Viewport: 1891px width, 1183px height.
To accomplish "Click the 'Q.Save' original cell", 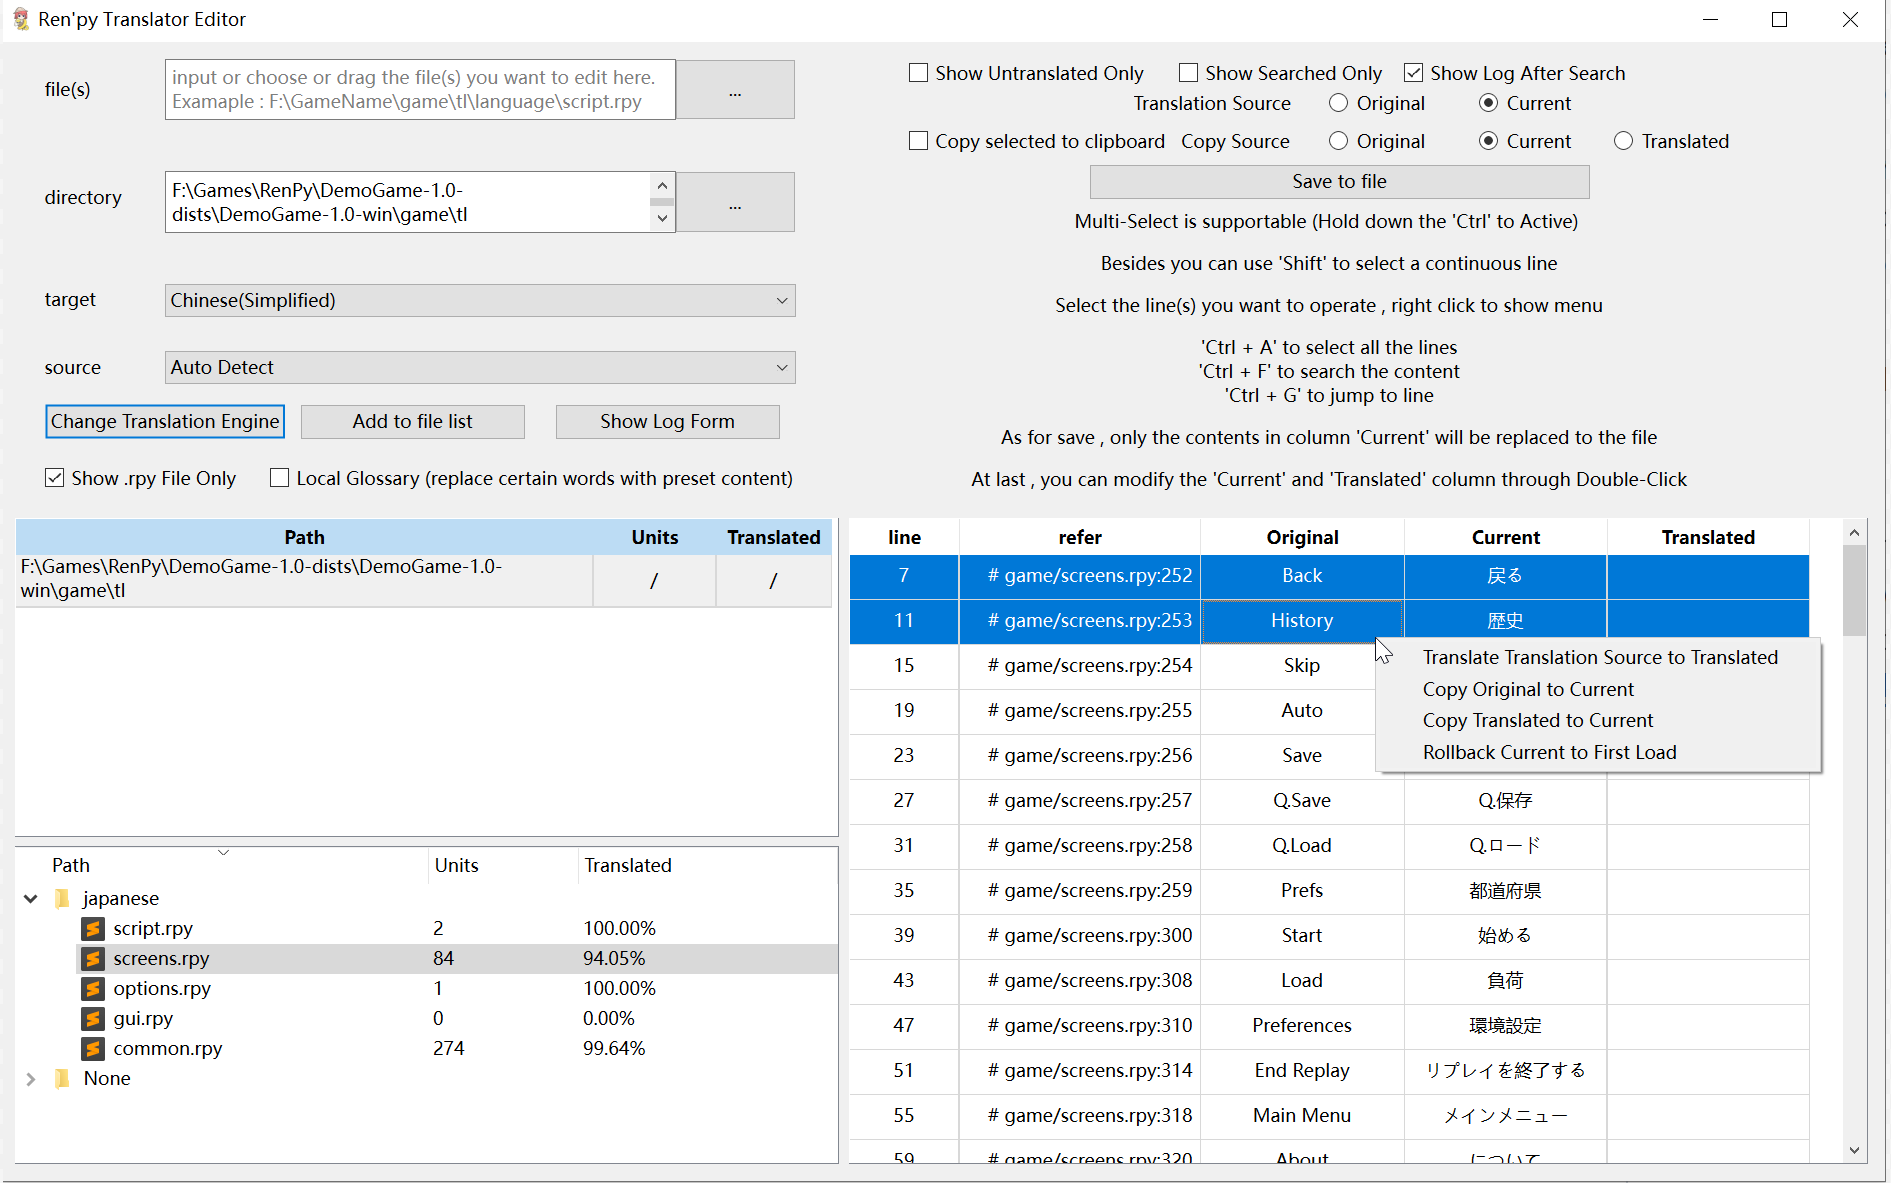I will [x=1302, y=800].
